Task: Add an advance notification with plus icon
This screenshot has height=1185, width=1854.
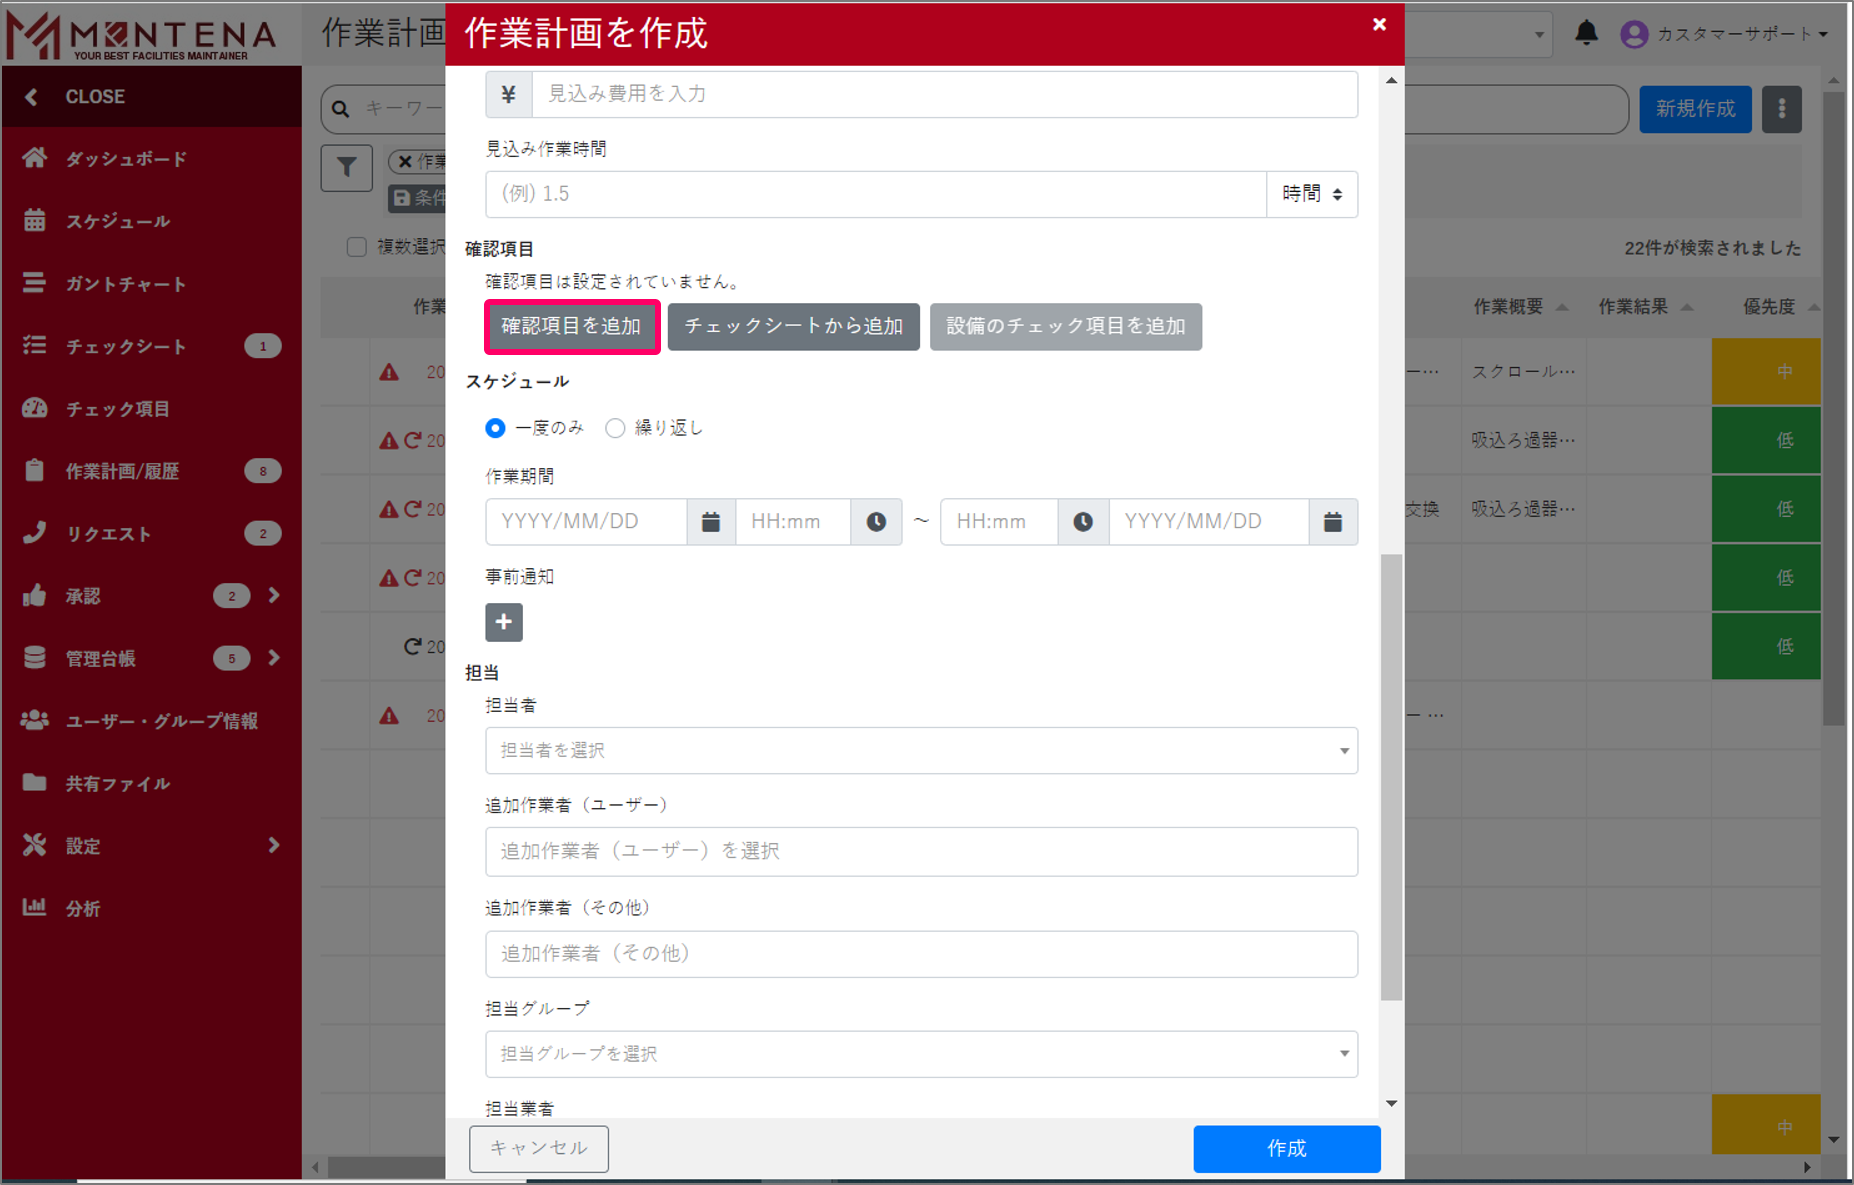Action: click(x=504, y=622)
